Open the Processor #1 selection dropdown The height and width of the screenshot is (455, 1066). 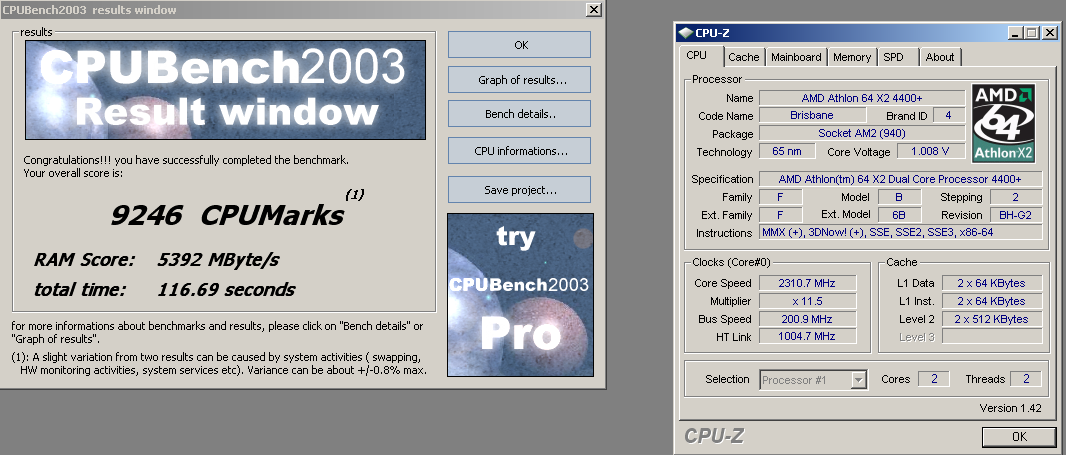pos(813,380)
